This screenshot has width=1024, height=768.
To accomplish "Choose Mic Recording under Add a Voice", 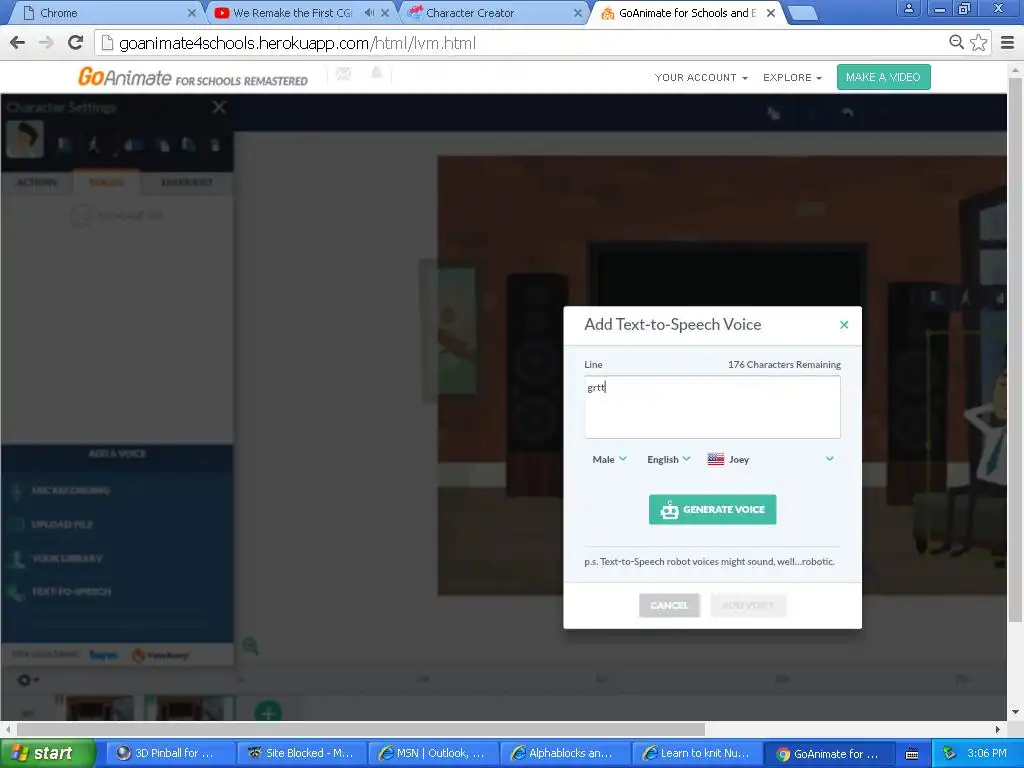I will (71, 490).
